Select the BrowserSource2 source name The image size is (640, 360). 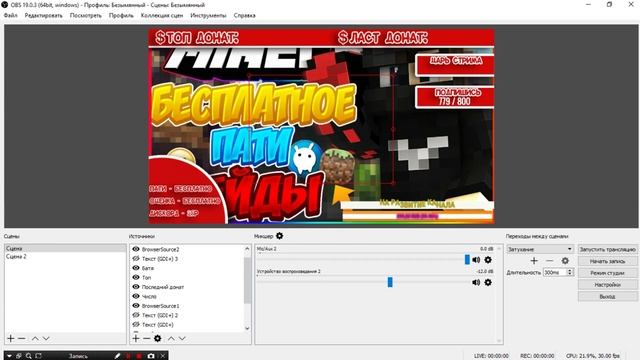click(x=160, y=249)
